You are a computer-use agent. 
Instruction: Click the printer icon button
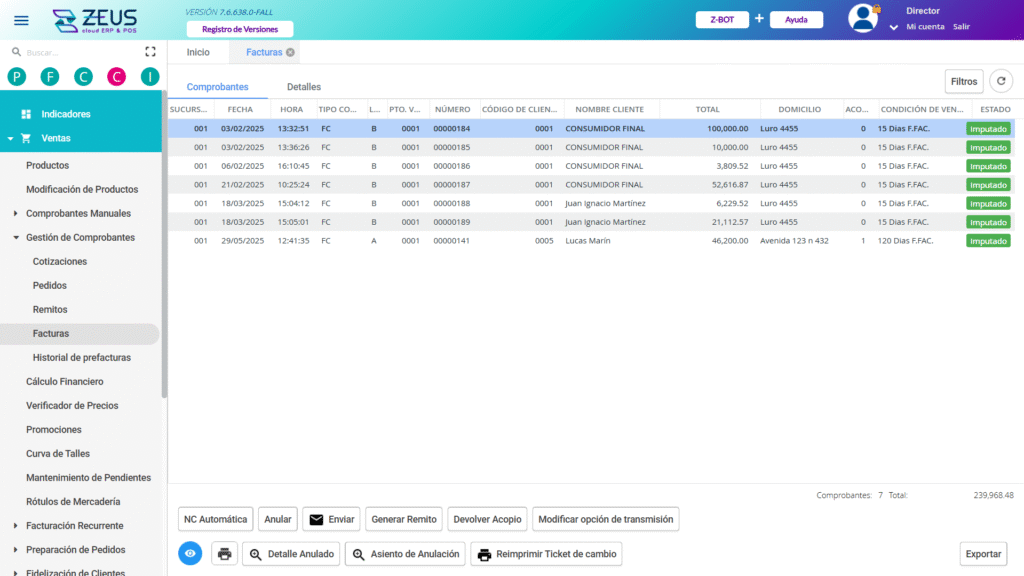pyautogui.click(x=225, y=554)
